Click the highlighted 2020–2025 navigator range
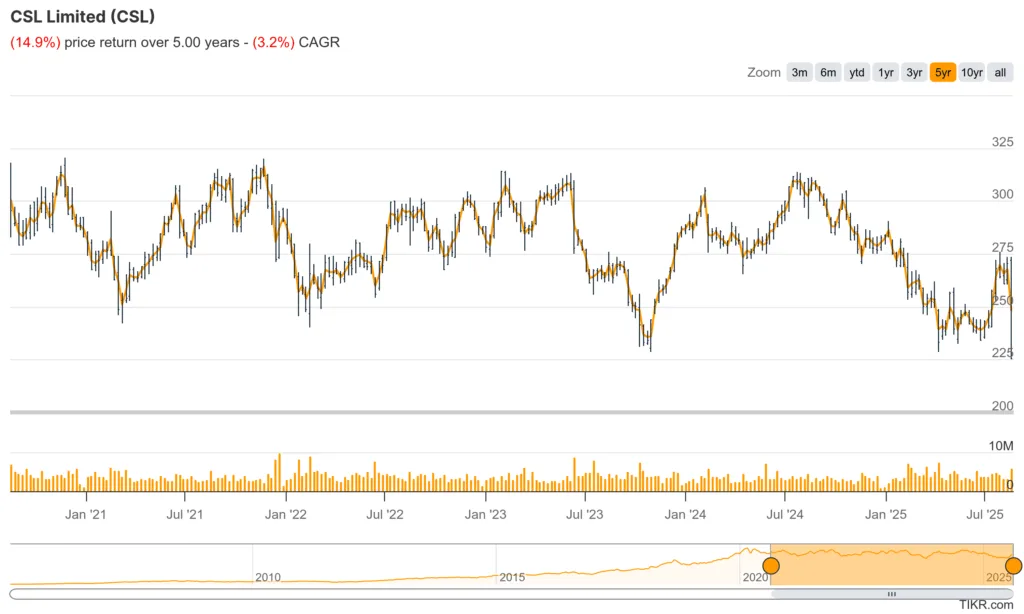The image size is (1024, 614). [x=890, y=564]
